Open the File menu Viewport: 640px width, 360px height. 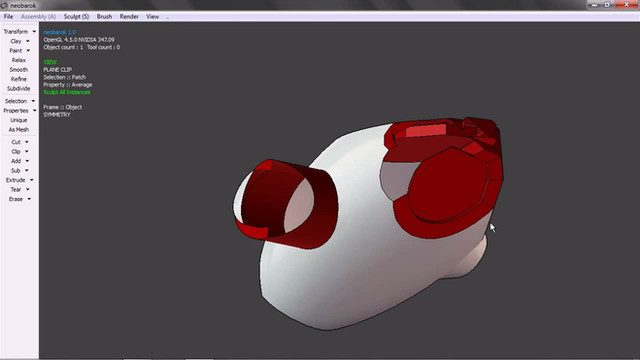8,17
